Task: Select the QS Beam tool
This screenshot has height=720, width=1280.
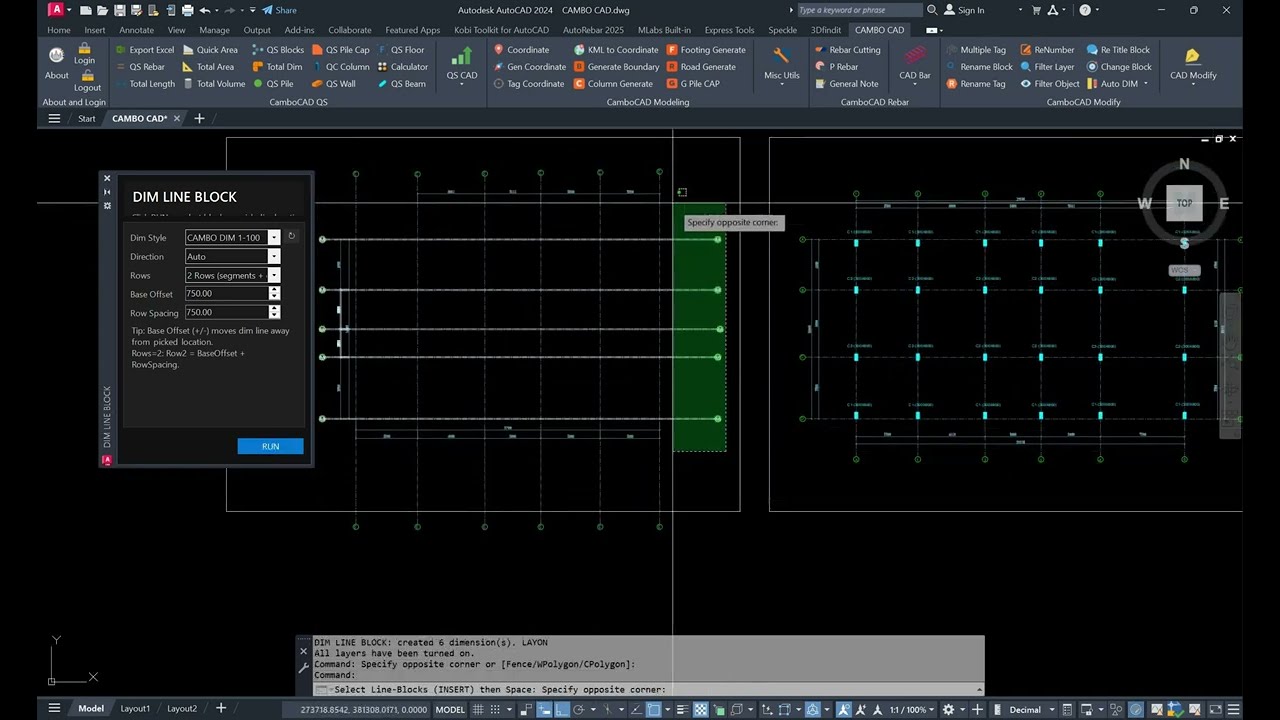Action: click(x=401, y=84)
